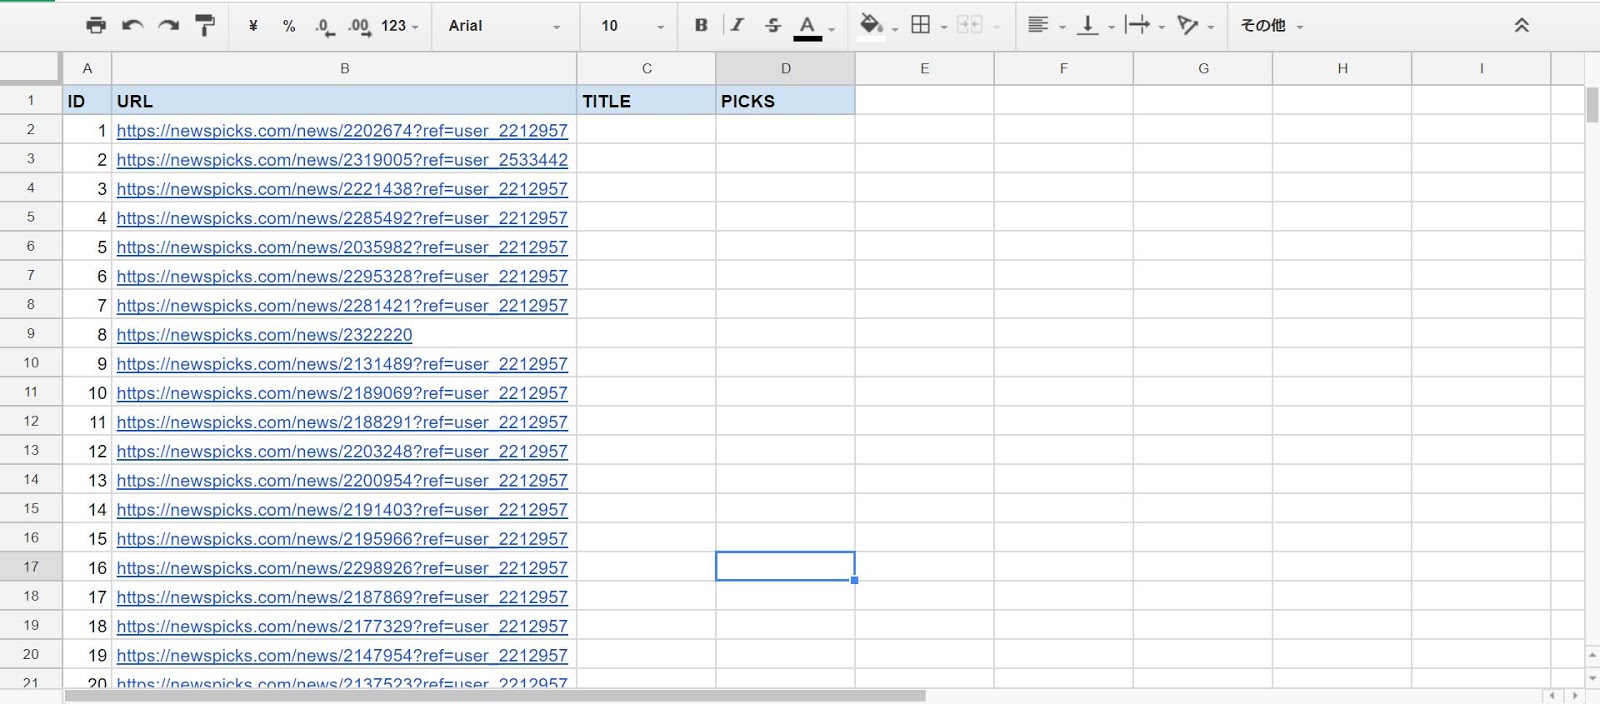Redo the last action
This screenshot has width=1600, height=704.
click(x=168, y=26)
